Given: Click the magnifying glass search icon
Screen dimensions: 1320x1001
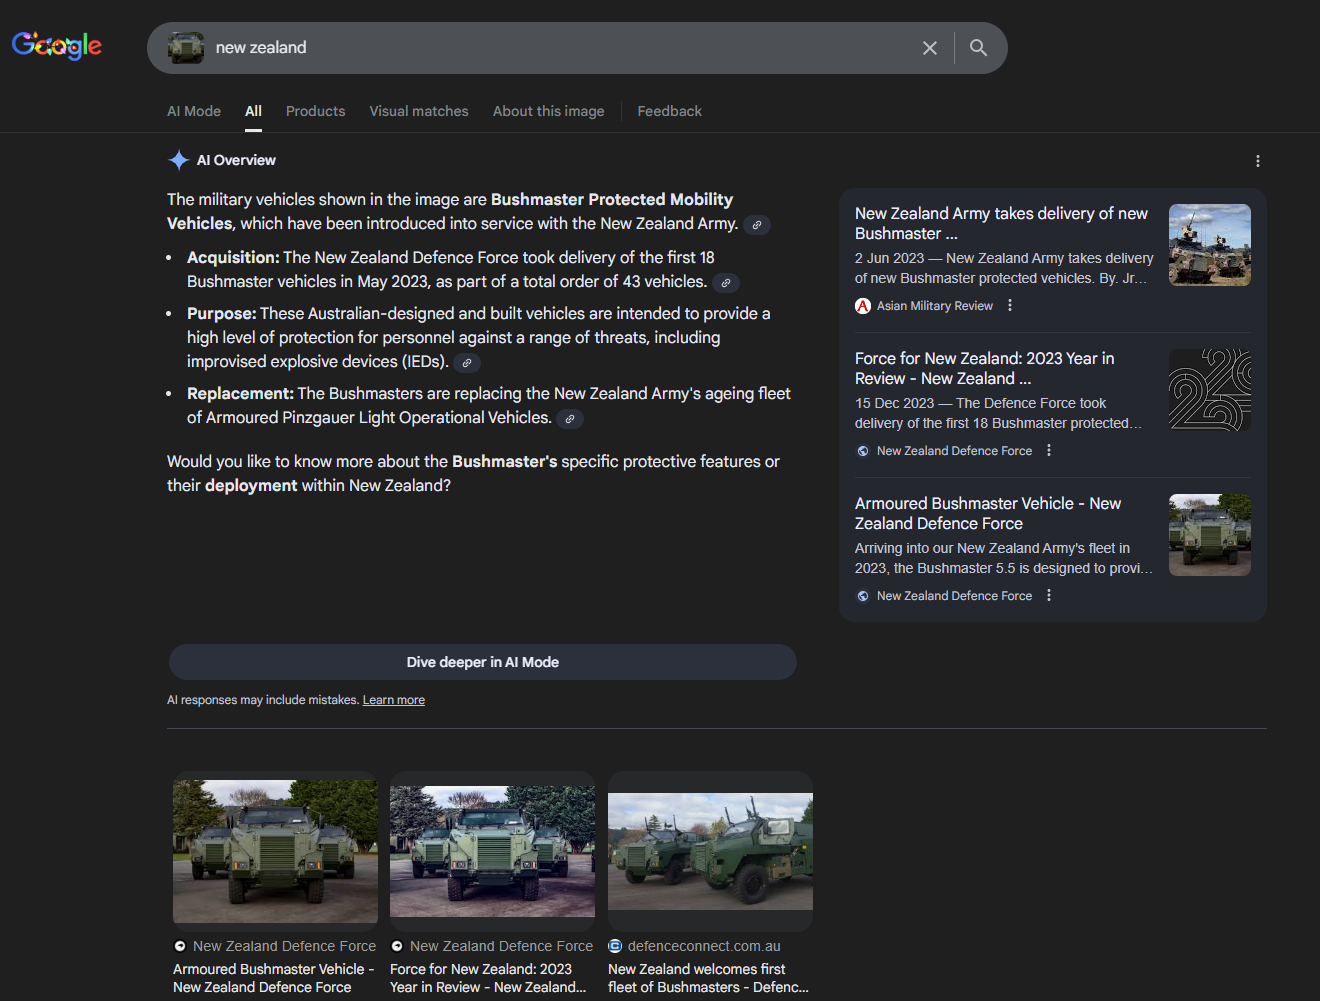Looking at the screenshot, I should [978, 48].
